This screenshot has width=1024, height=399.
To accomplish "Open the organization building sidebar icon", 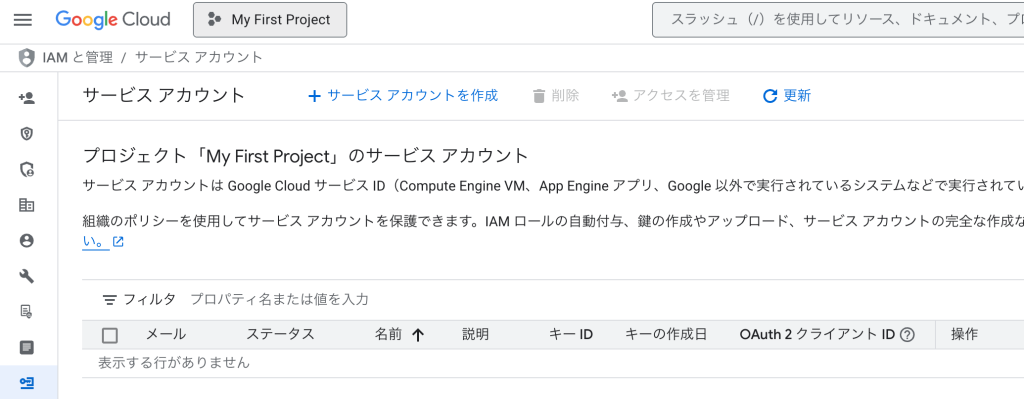I will click(27, 205).
